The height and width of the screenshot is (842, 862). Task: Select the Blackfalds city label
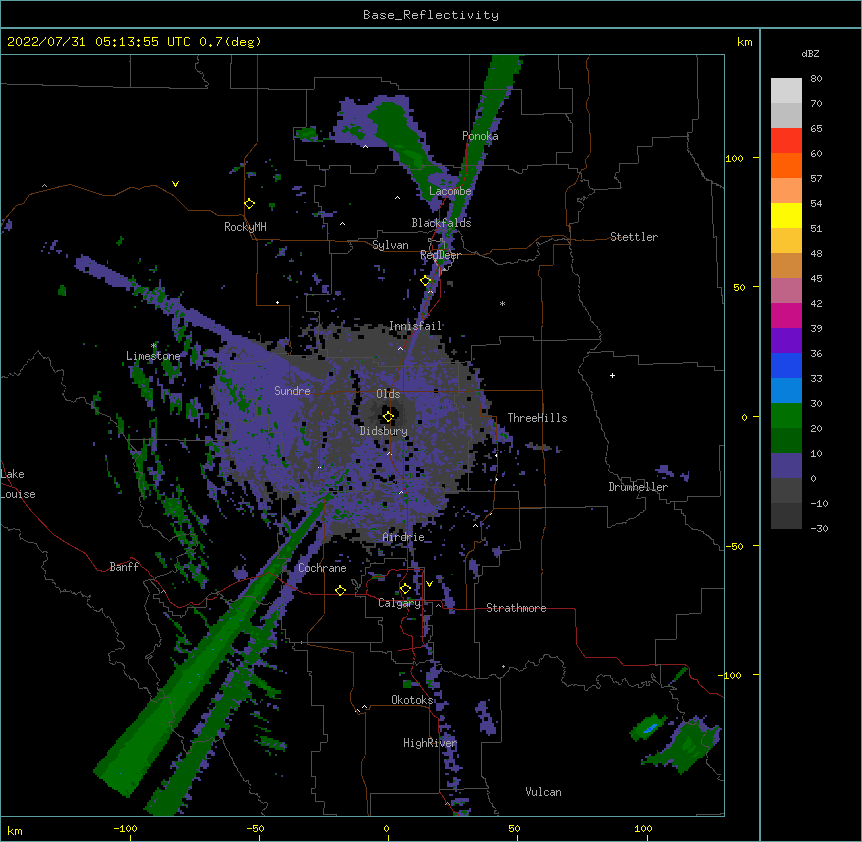pos(441,223)
